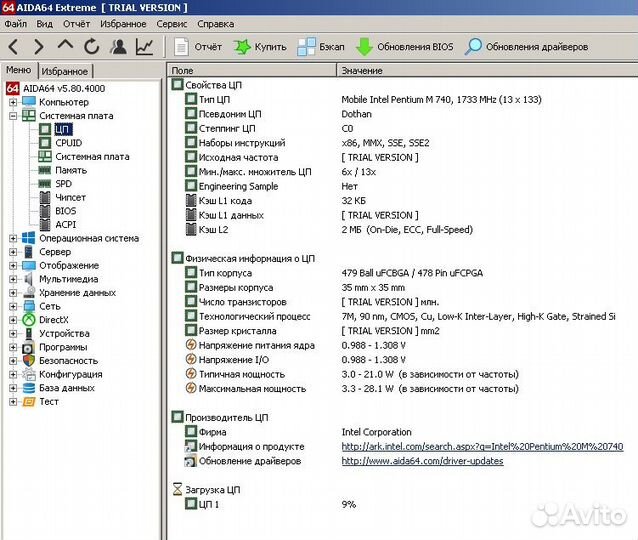Click the Программы icon in tree
This screenshot has height=540, width=638.
coord(28,348)
